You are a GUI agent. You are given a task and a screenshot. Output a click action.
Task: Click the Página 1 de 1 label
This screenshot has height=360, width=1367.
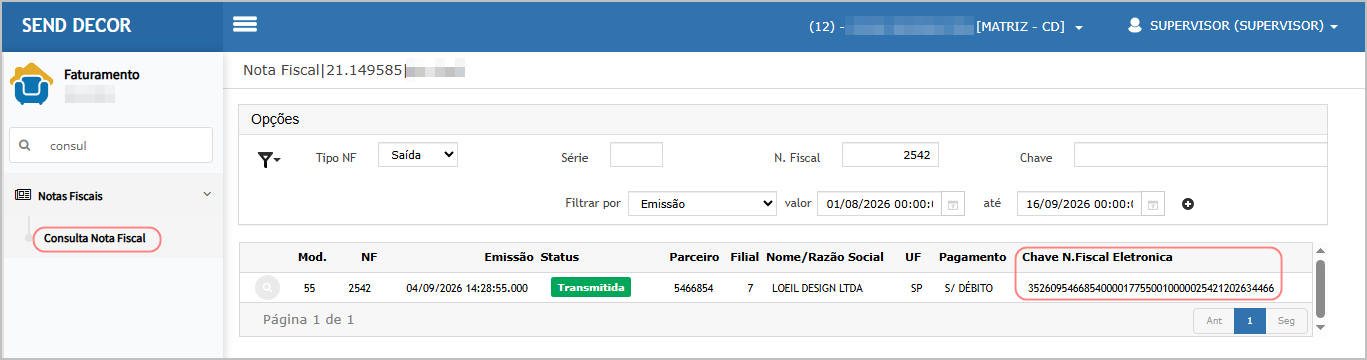click(308, 320)
